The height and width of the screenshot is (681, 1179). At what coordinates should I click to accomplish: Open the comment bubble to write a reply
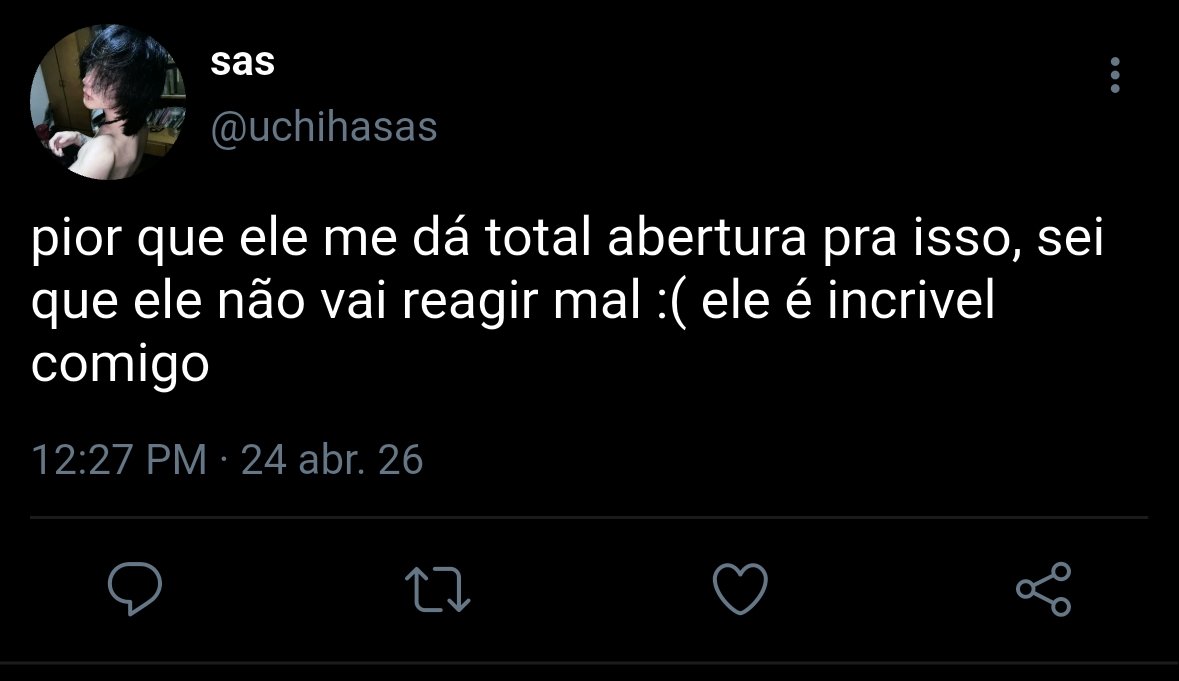coord(135,589)
